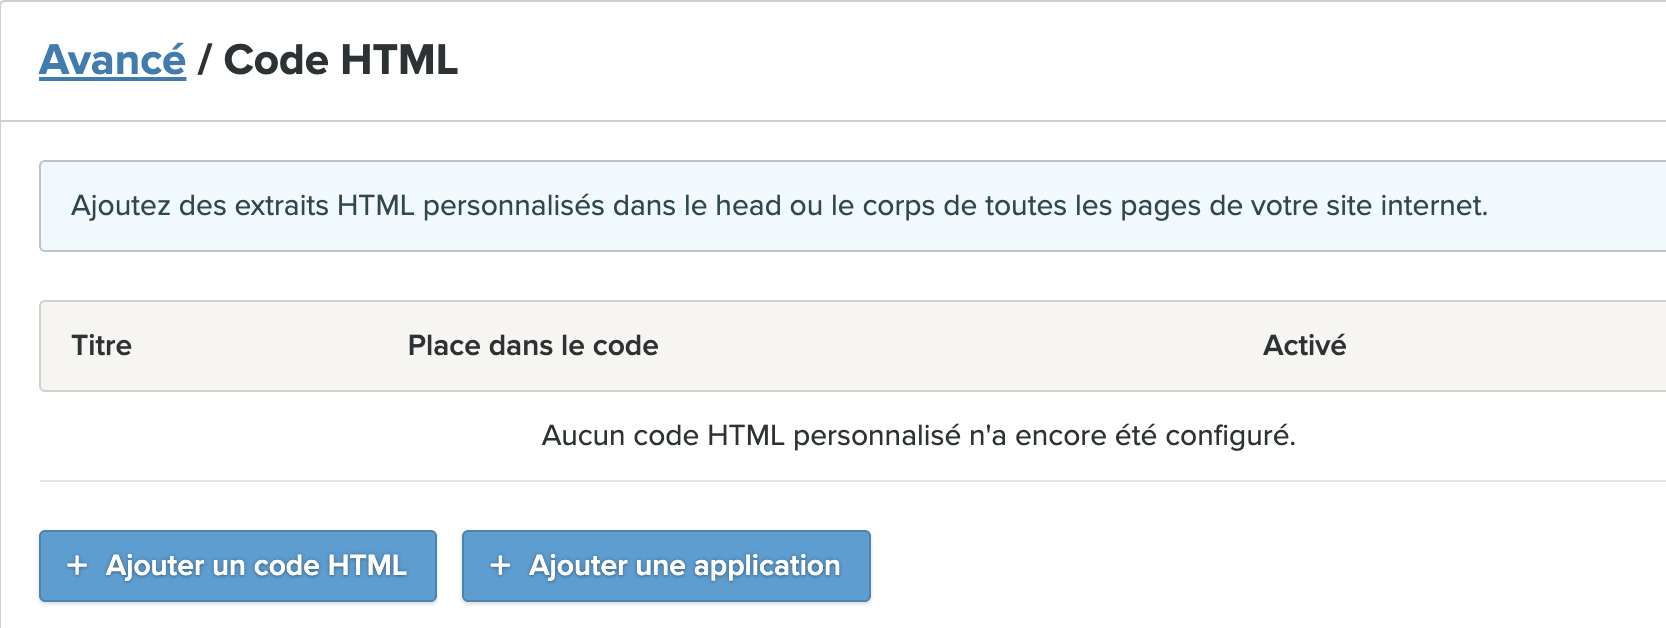Select the Place dans le code column header
This screenshot has width=1666, height=628.
pos(533,345)
